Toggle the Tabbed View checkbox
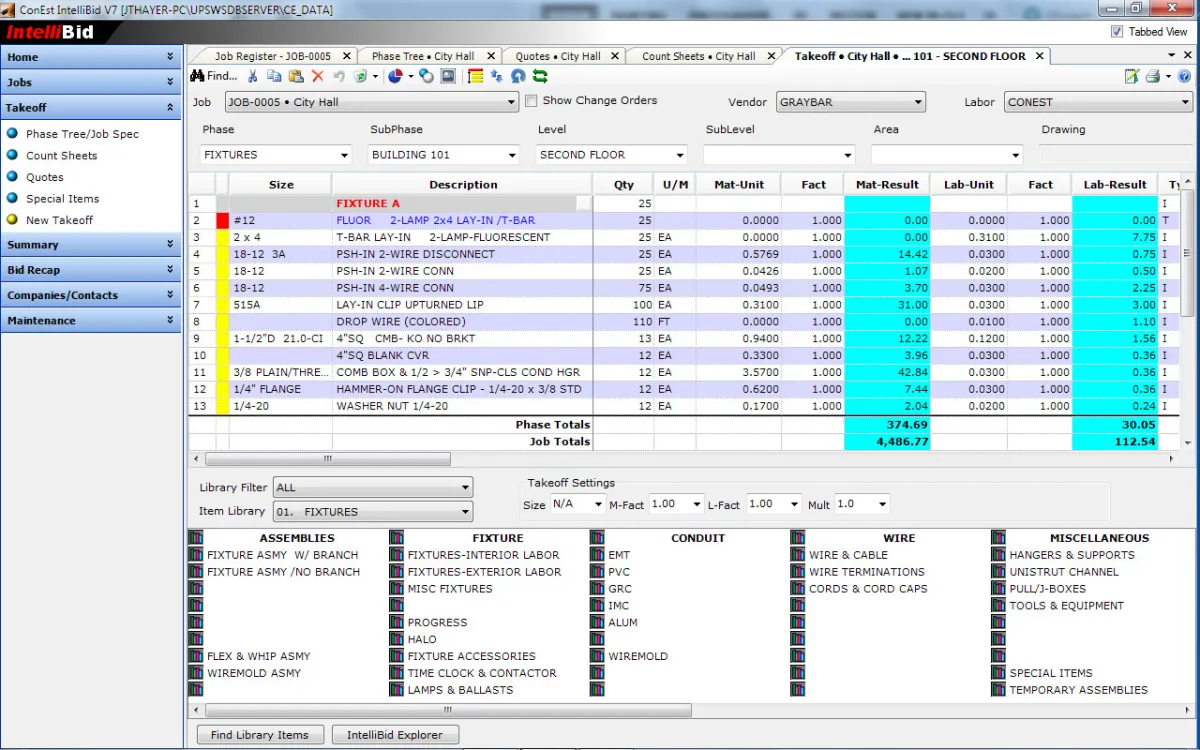The height and width of the screenshot is (750, 1200). pos(1117,32)
